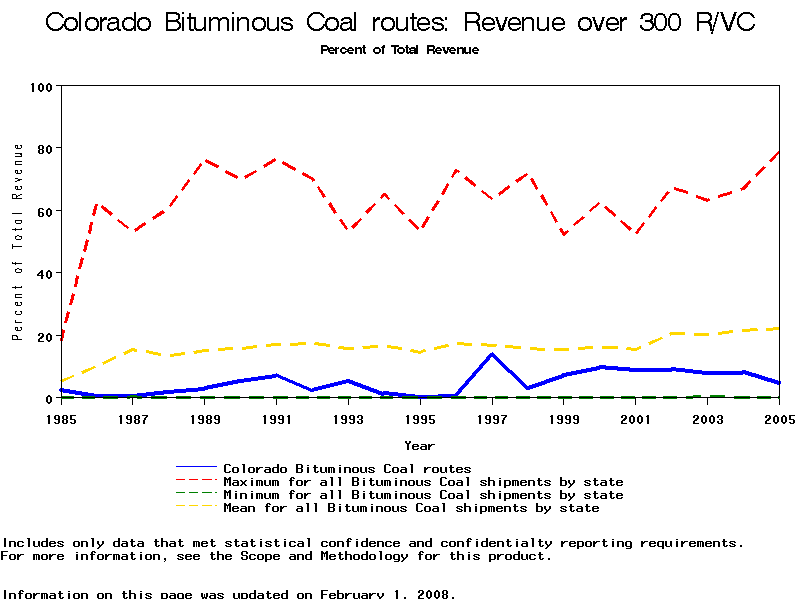Select the 'Colorado Bituminous Coal routes' legend label
800x600 pixels.
(347, 468)
